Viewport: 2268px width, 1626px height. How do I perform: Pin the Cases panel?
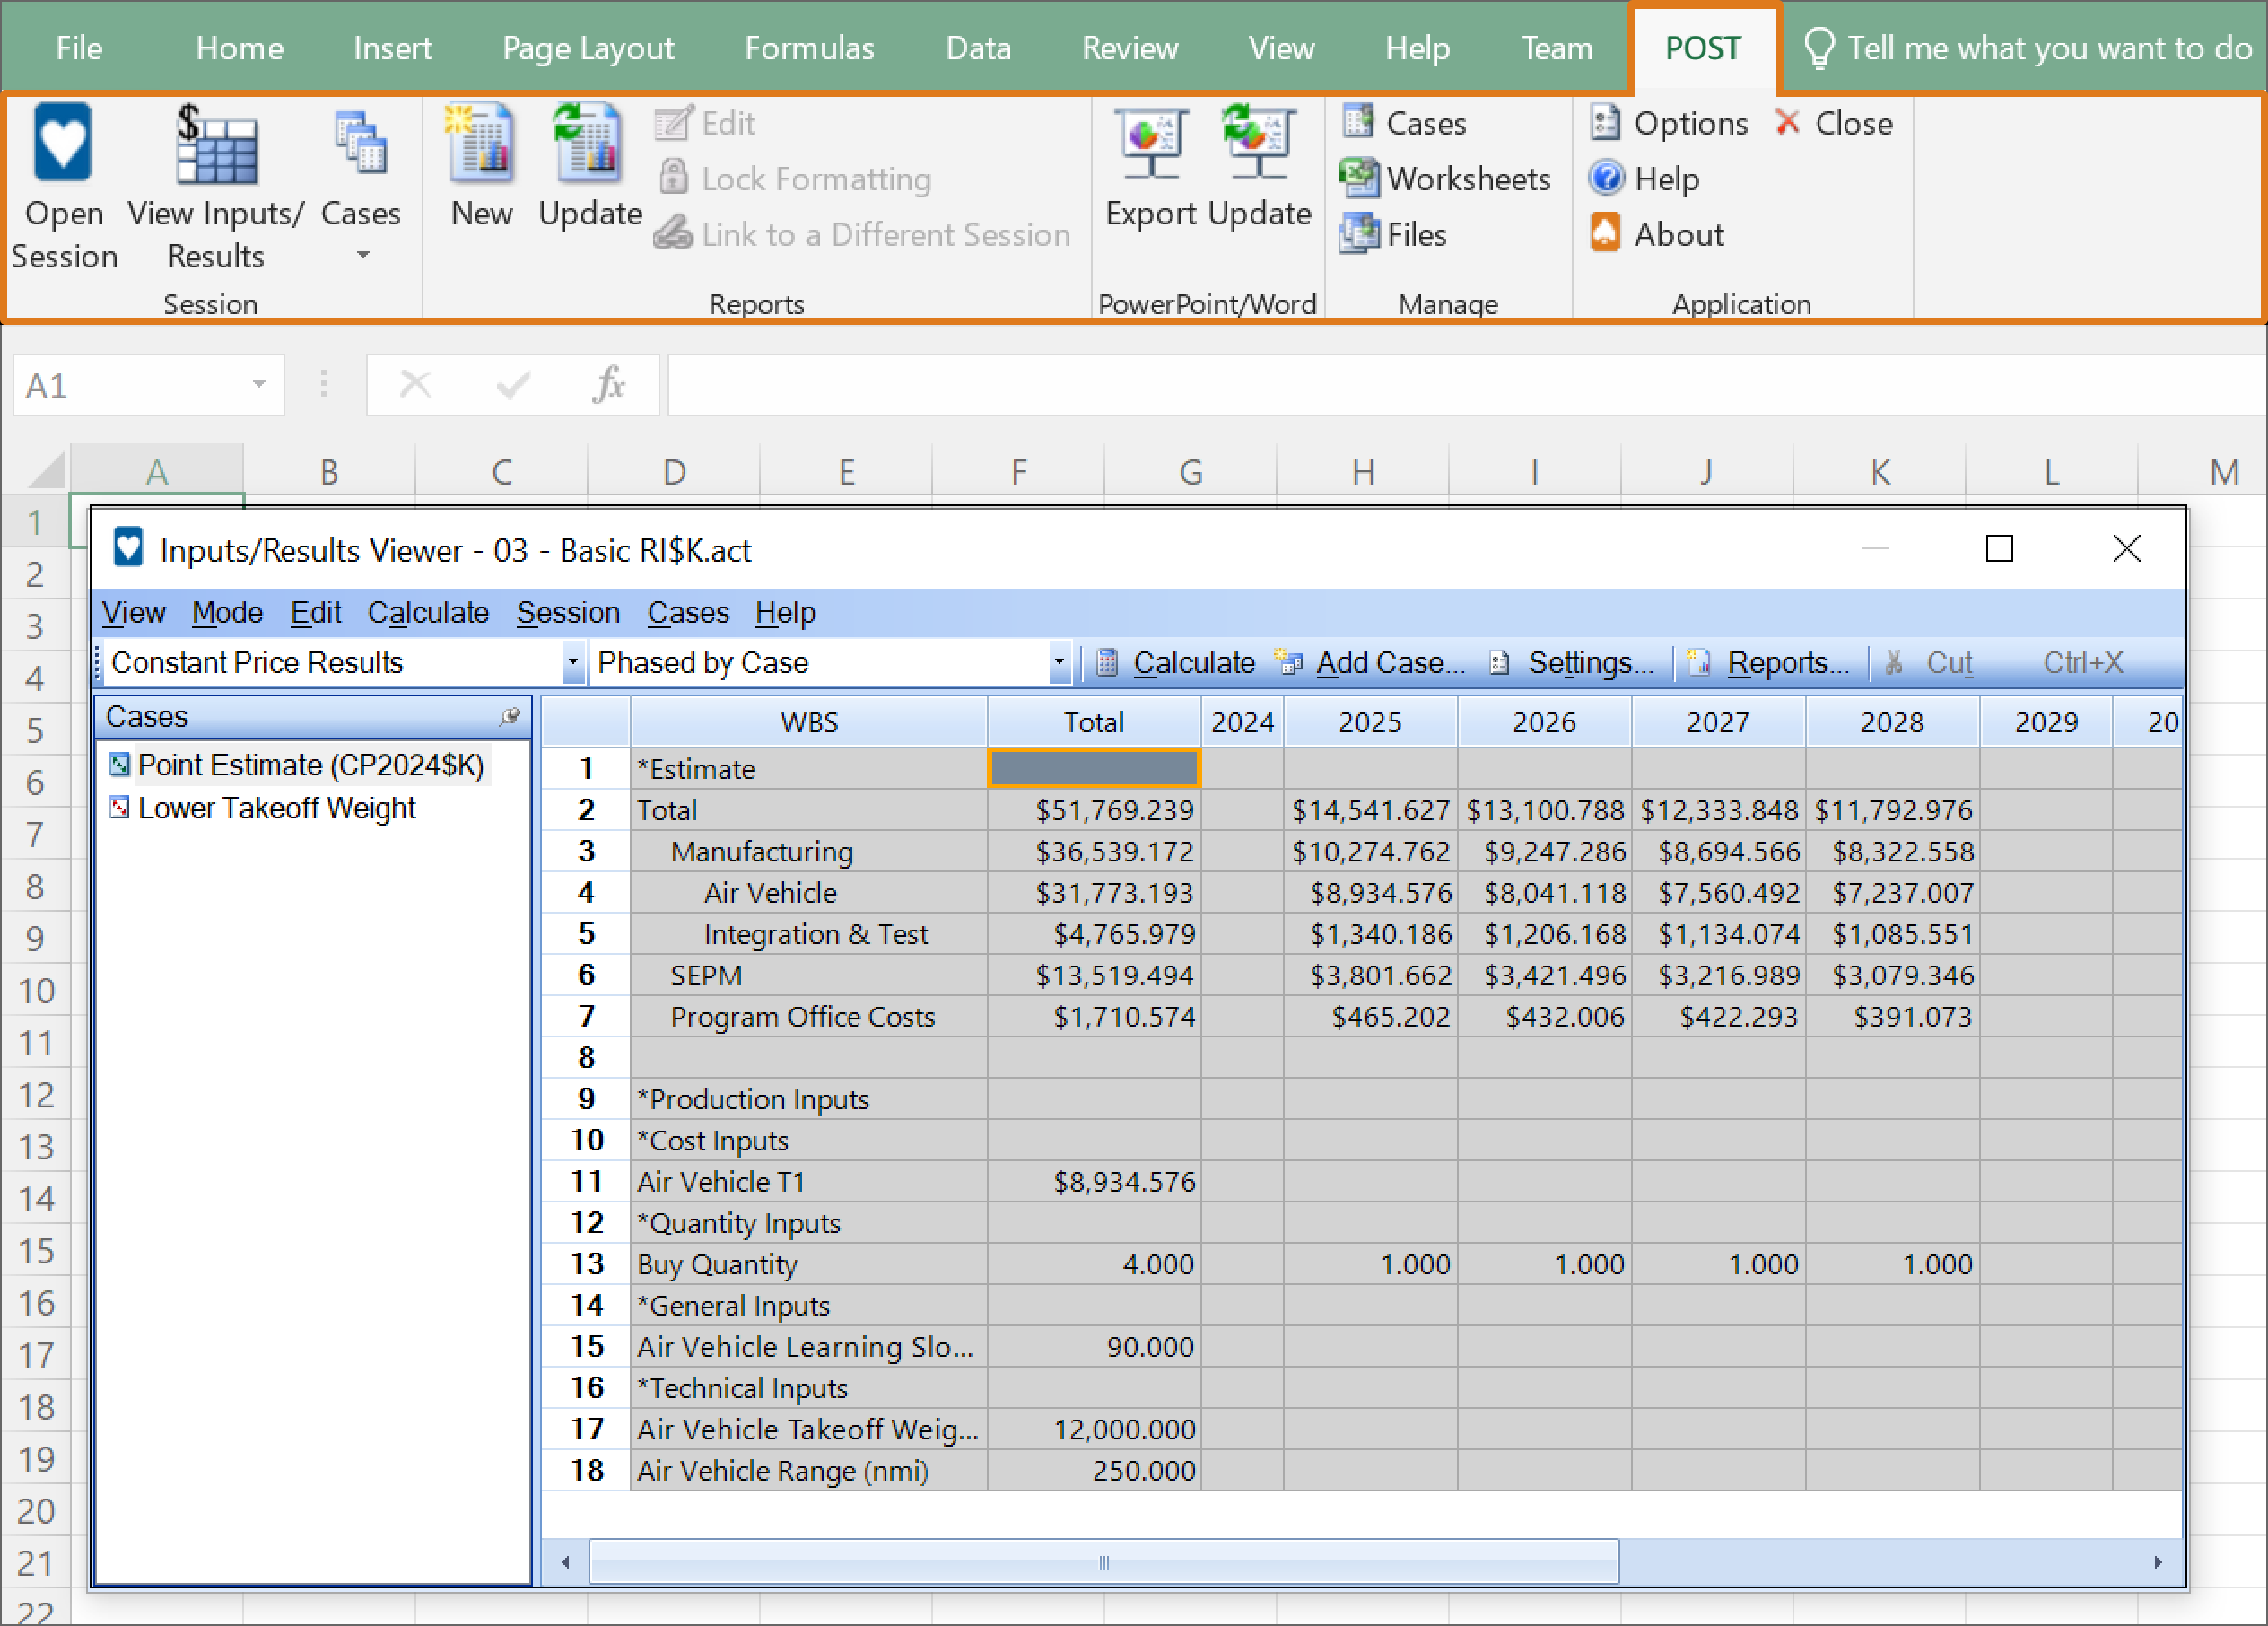511,717
